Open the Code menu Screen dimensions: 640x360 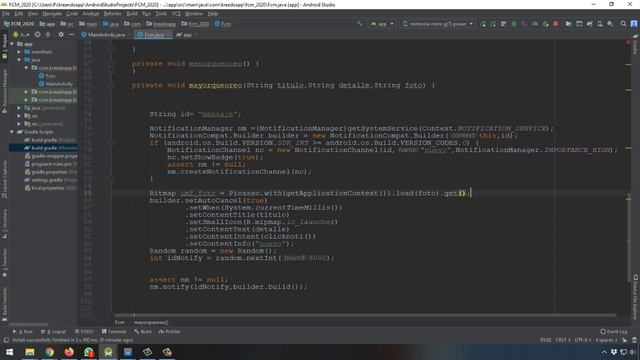(72, 14)
